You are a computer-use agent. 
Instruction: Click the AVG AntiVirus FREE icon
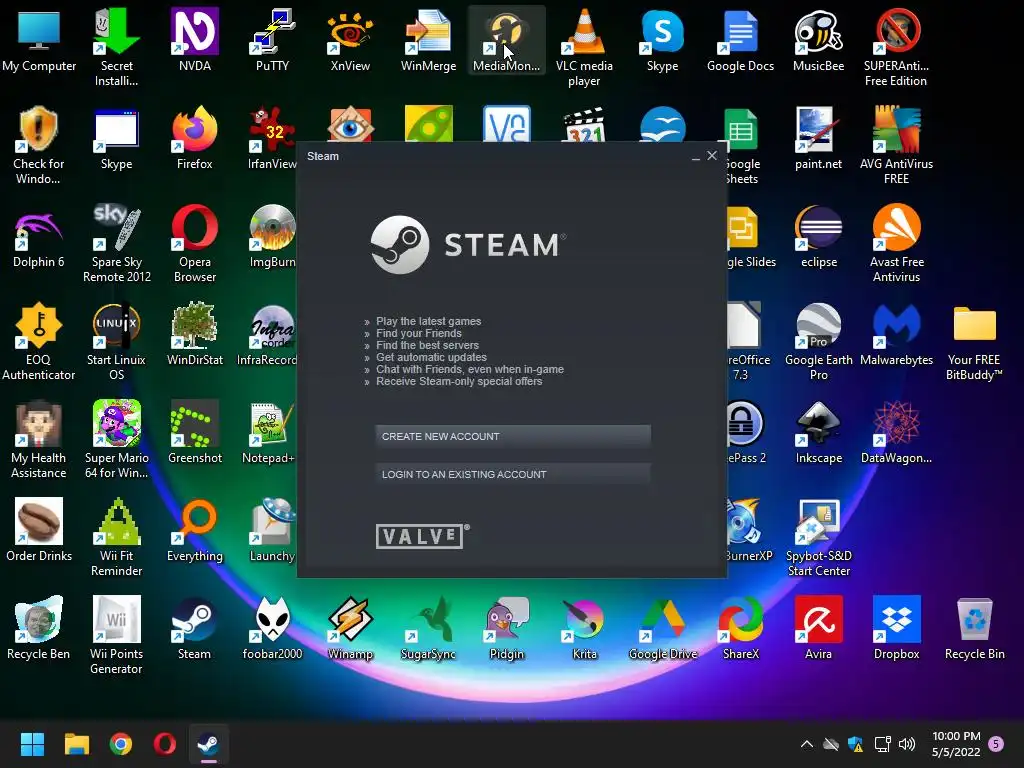896,145
